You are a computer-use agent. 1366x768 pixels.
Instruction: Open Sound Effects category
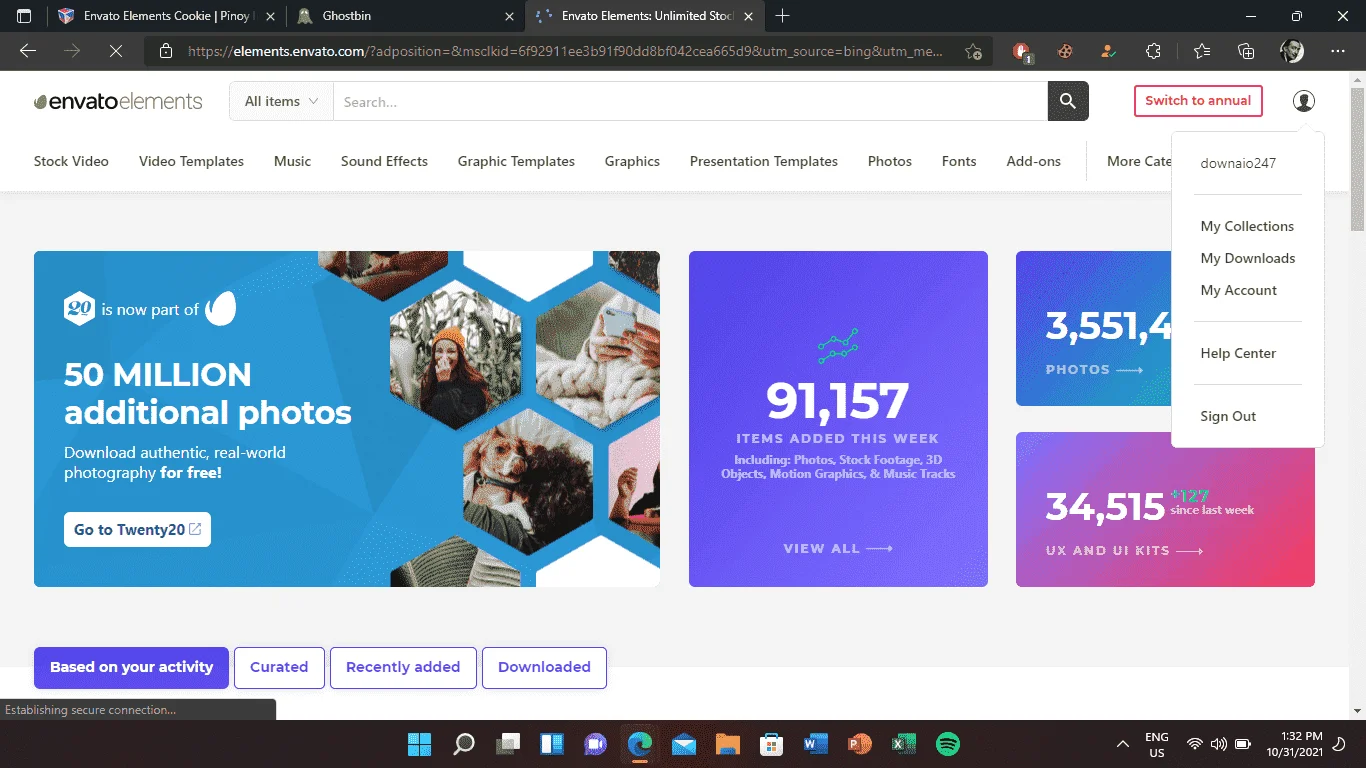tap(384, 161)
